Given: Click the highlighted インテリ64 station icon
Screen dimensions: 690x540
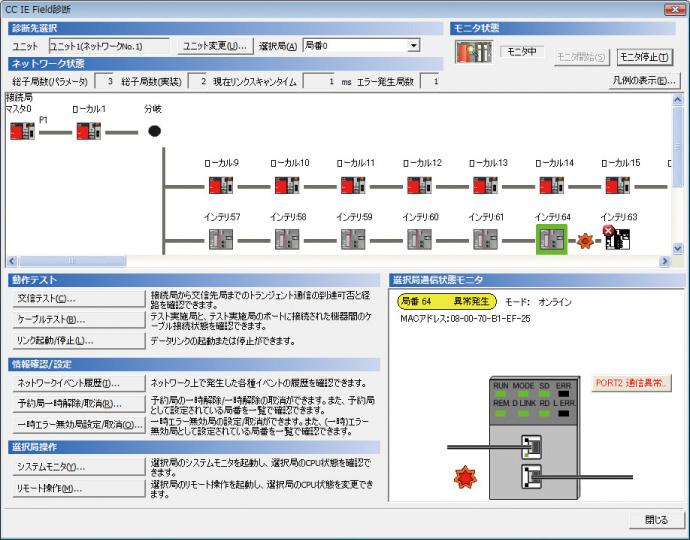Looking at the screenshot, I should point(551,239).
